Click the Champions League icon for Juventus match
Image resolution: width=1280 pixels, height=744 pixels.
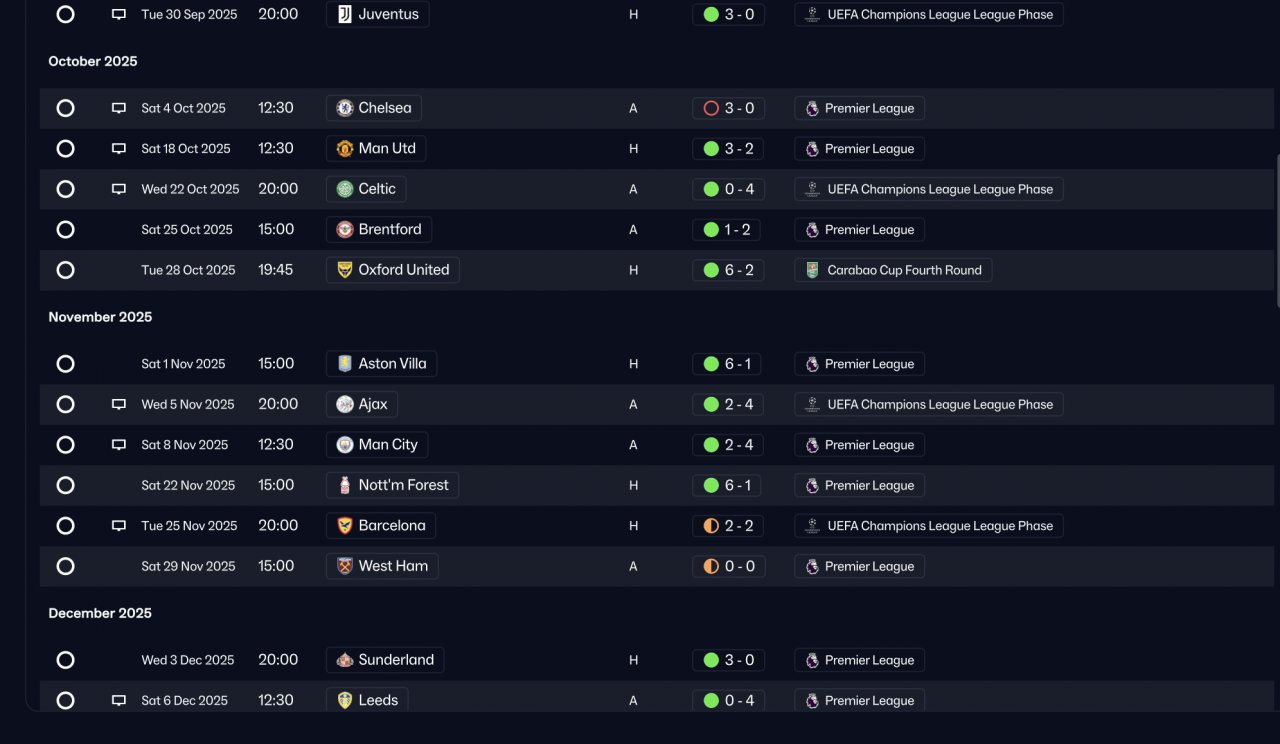click(812, 15)
